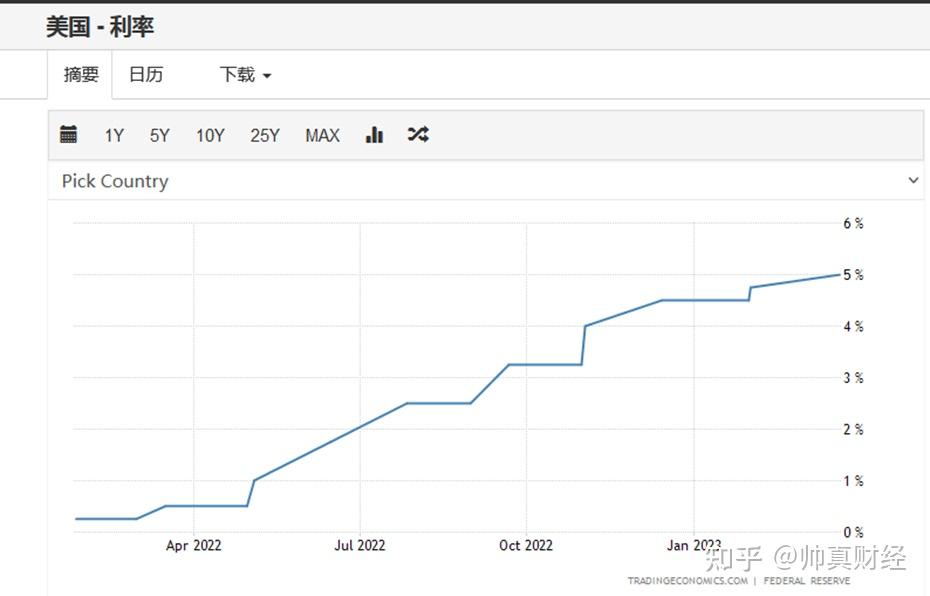Click the Jul 2022 axis label
Viewport: 930px width, 596px height.
click(x=359, y=545)
